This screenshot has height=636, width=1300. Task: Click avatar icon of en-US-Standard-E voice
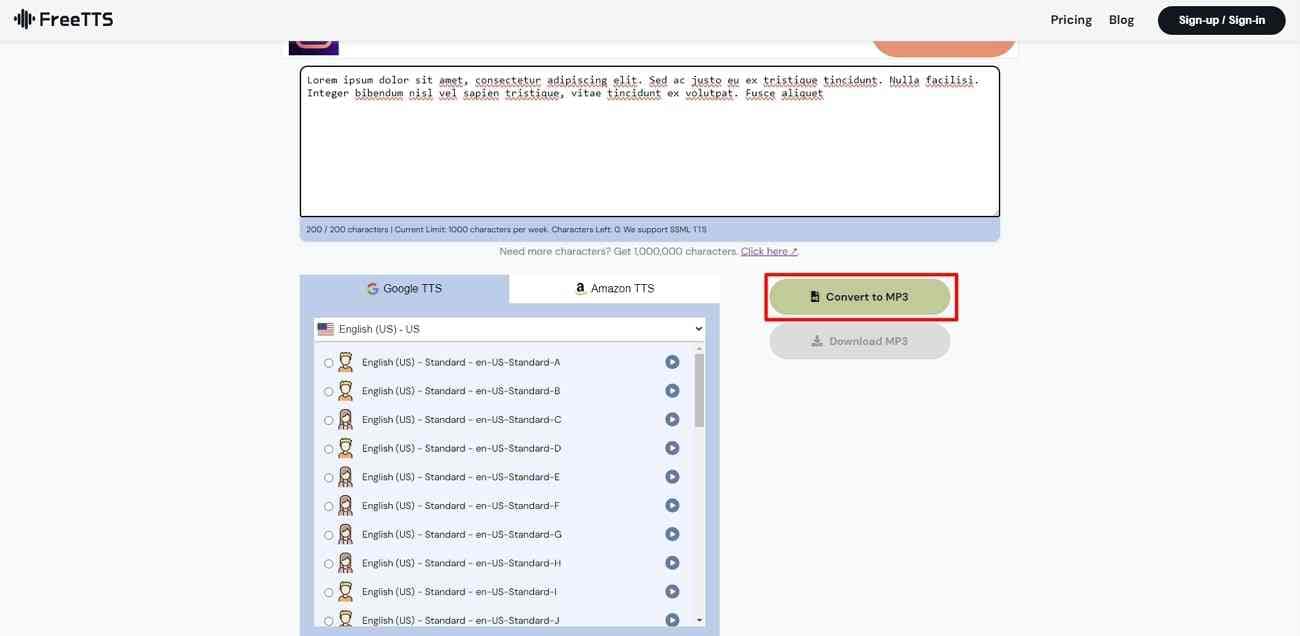coord(345,477)
